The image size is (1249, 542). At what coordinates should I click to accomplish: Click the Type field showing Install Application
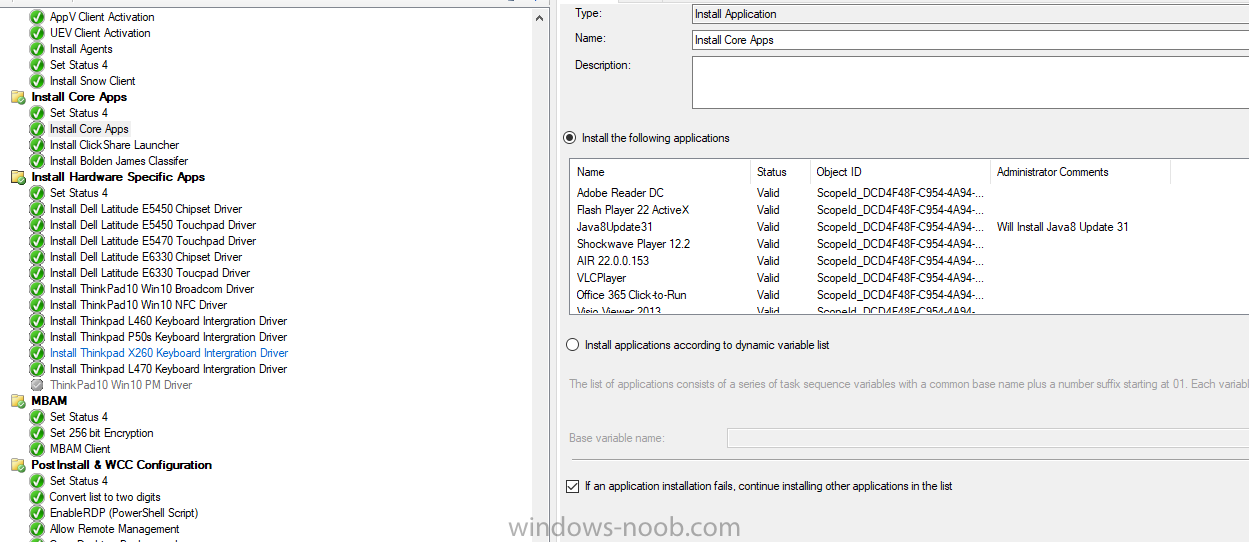click(970, 14)
